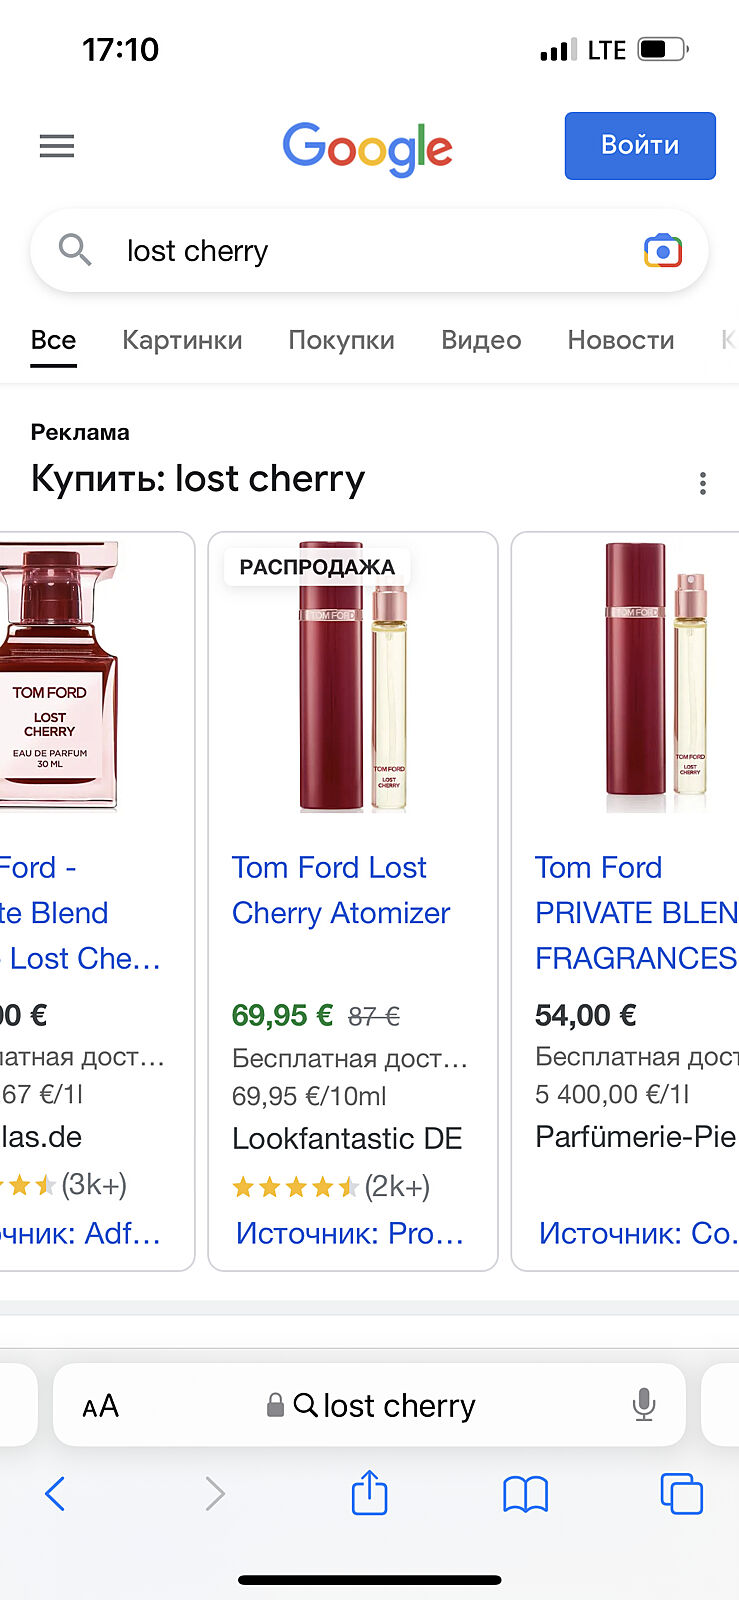
Task: Open Safari bookmarks book icon
Action: point(525,1494)
